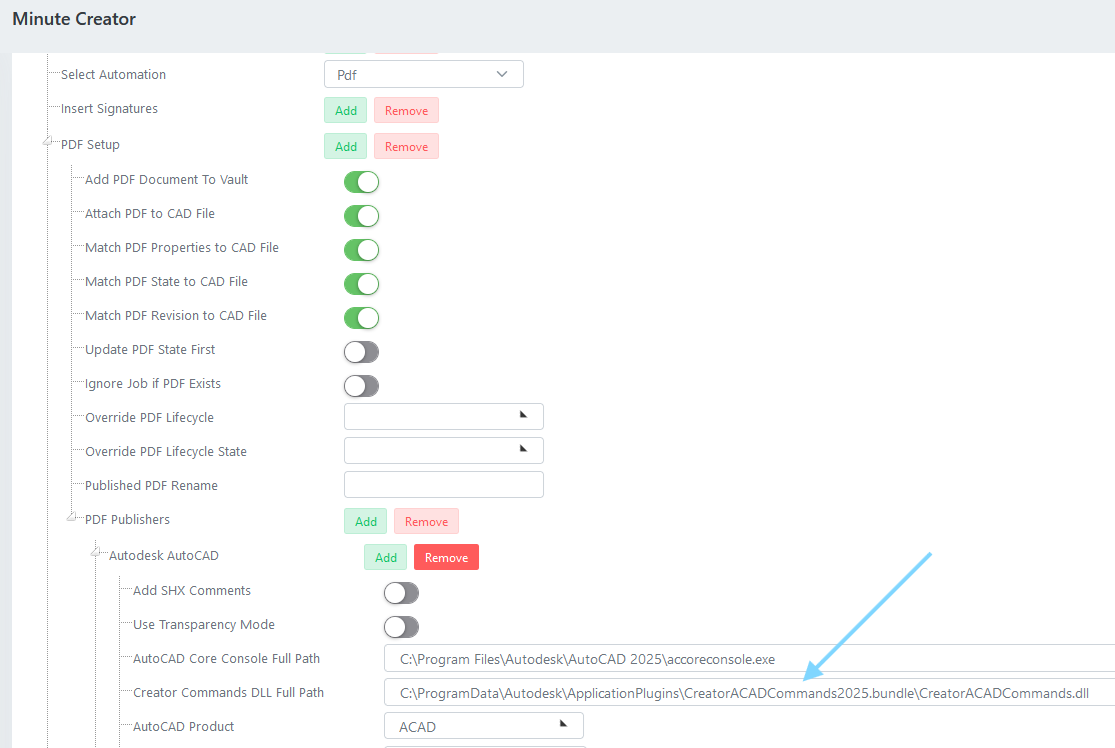Screen dimensions: 1115x748
Task: Collapse the Autodesk AutoCAD tree node
Action: pos(96,552)
